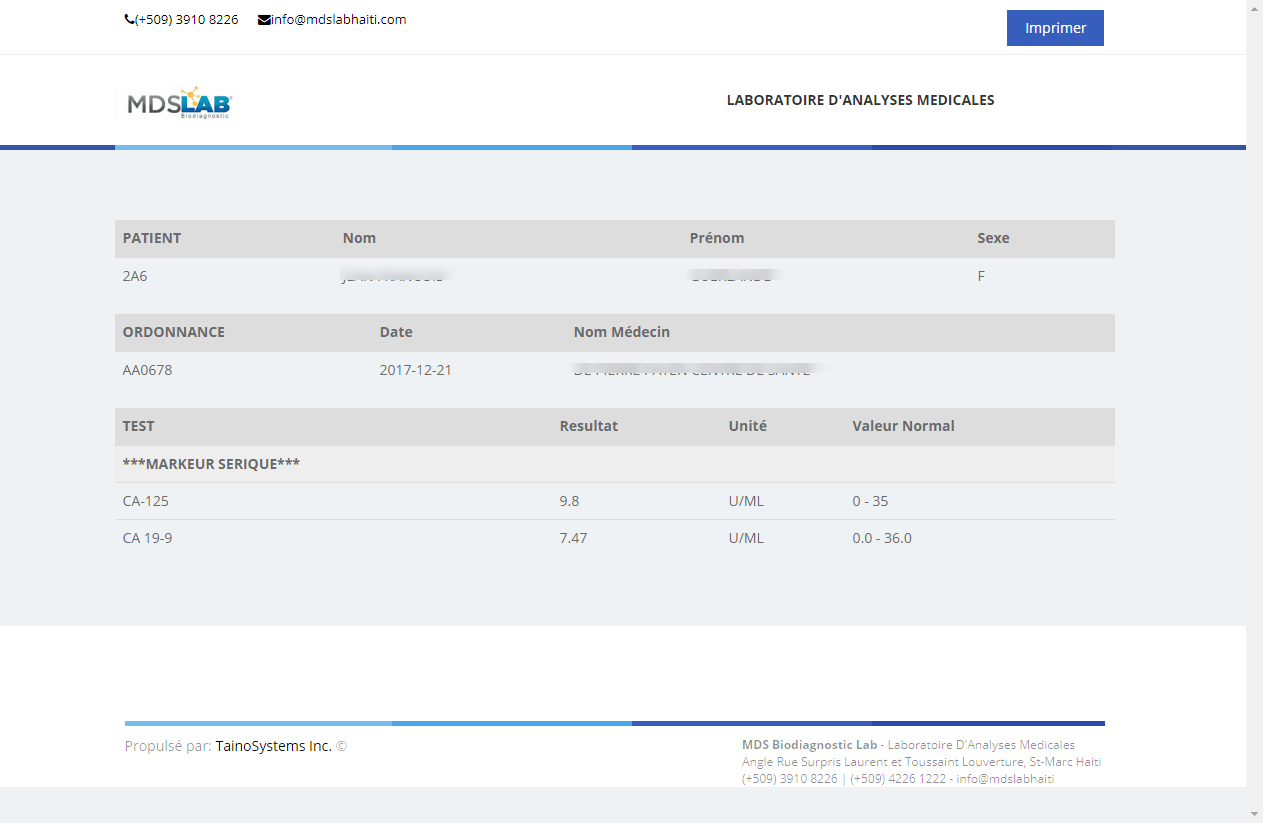Viewport: 1263px width, 823px height.
Task: Click the CA 19-9 result 7.47
Action: coord(573,538)
